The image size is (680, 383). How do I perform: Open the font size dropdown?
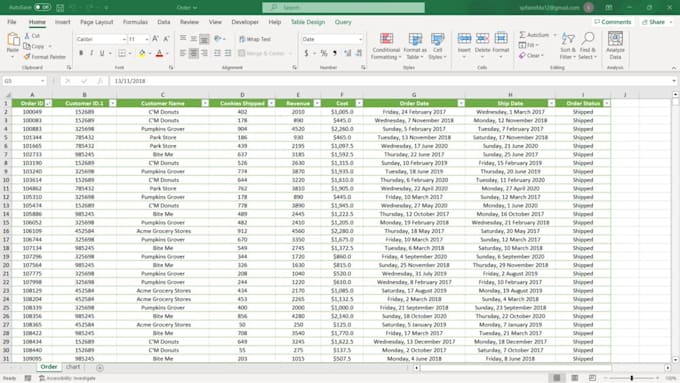[147, 39]
